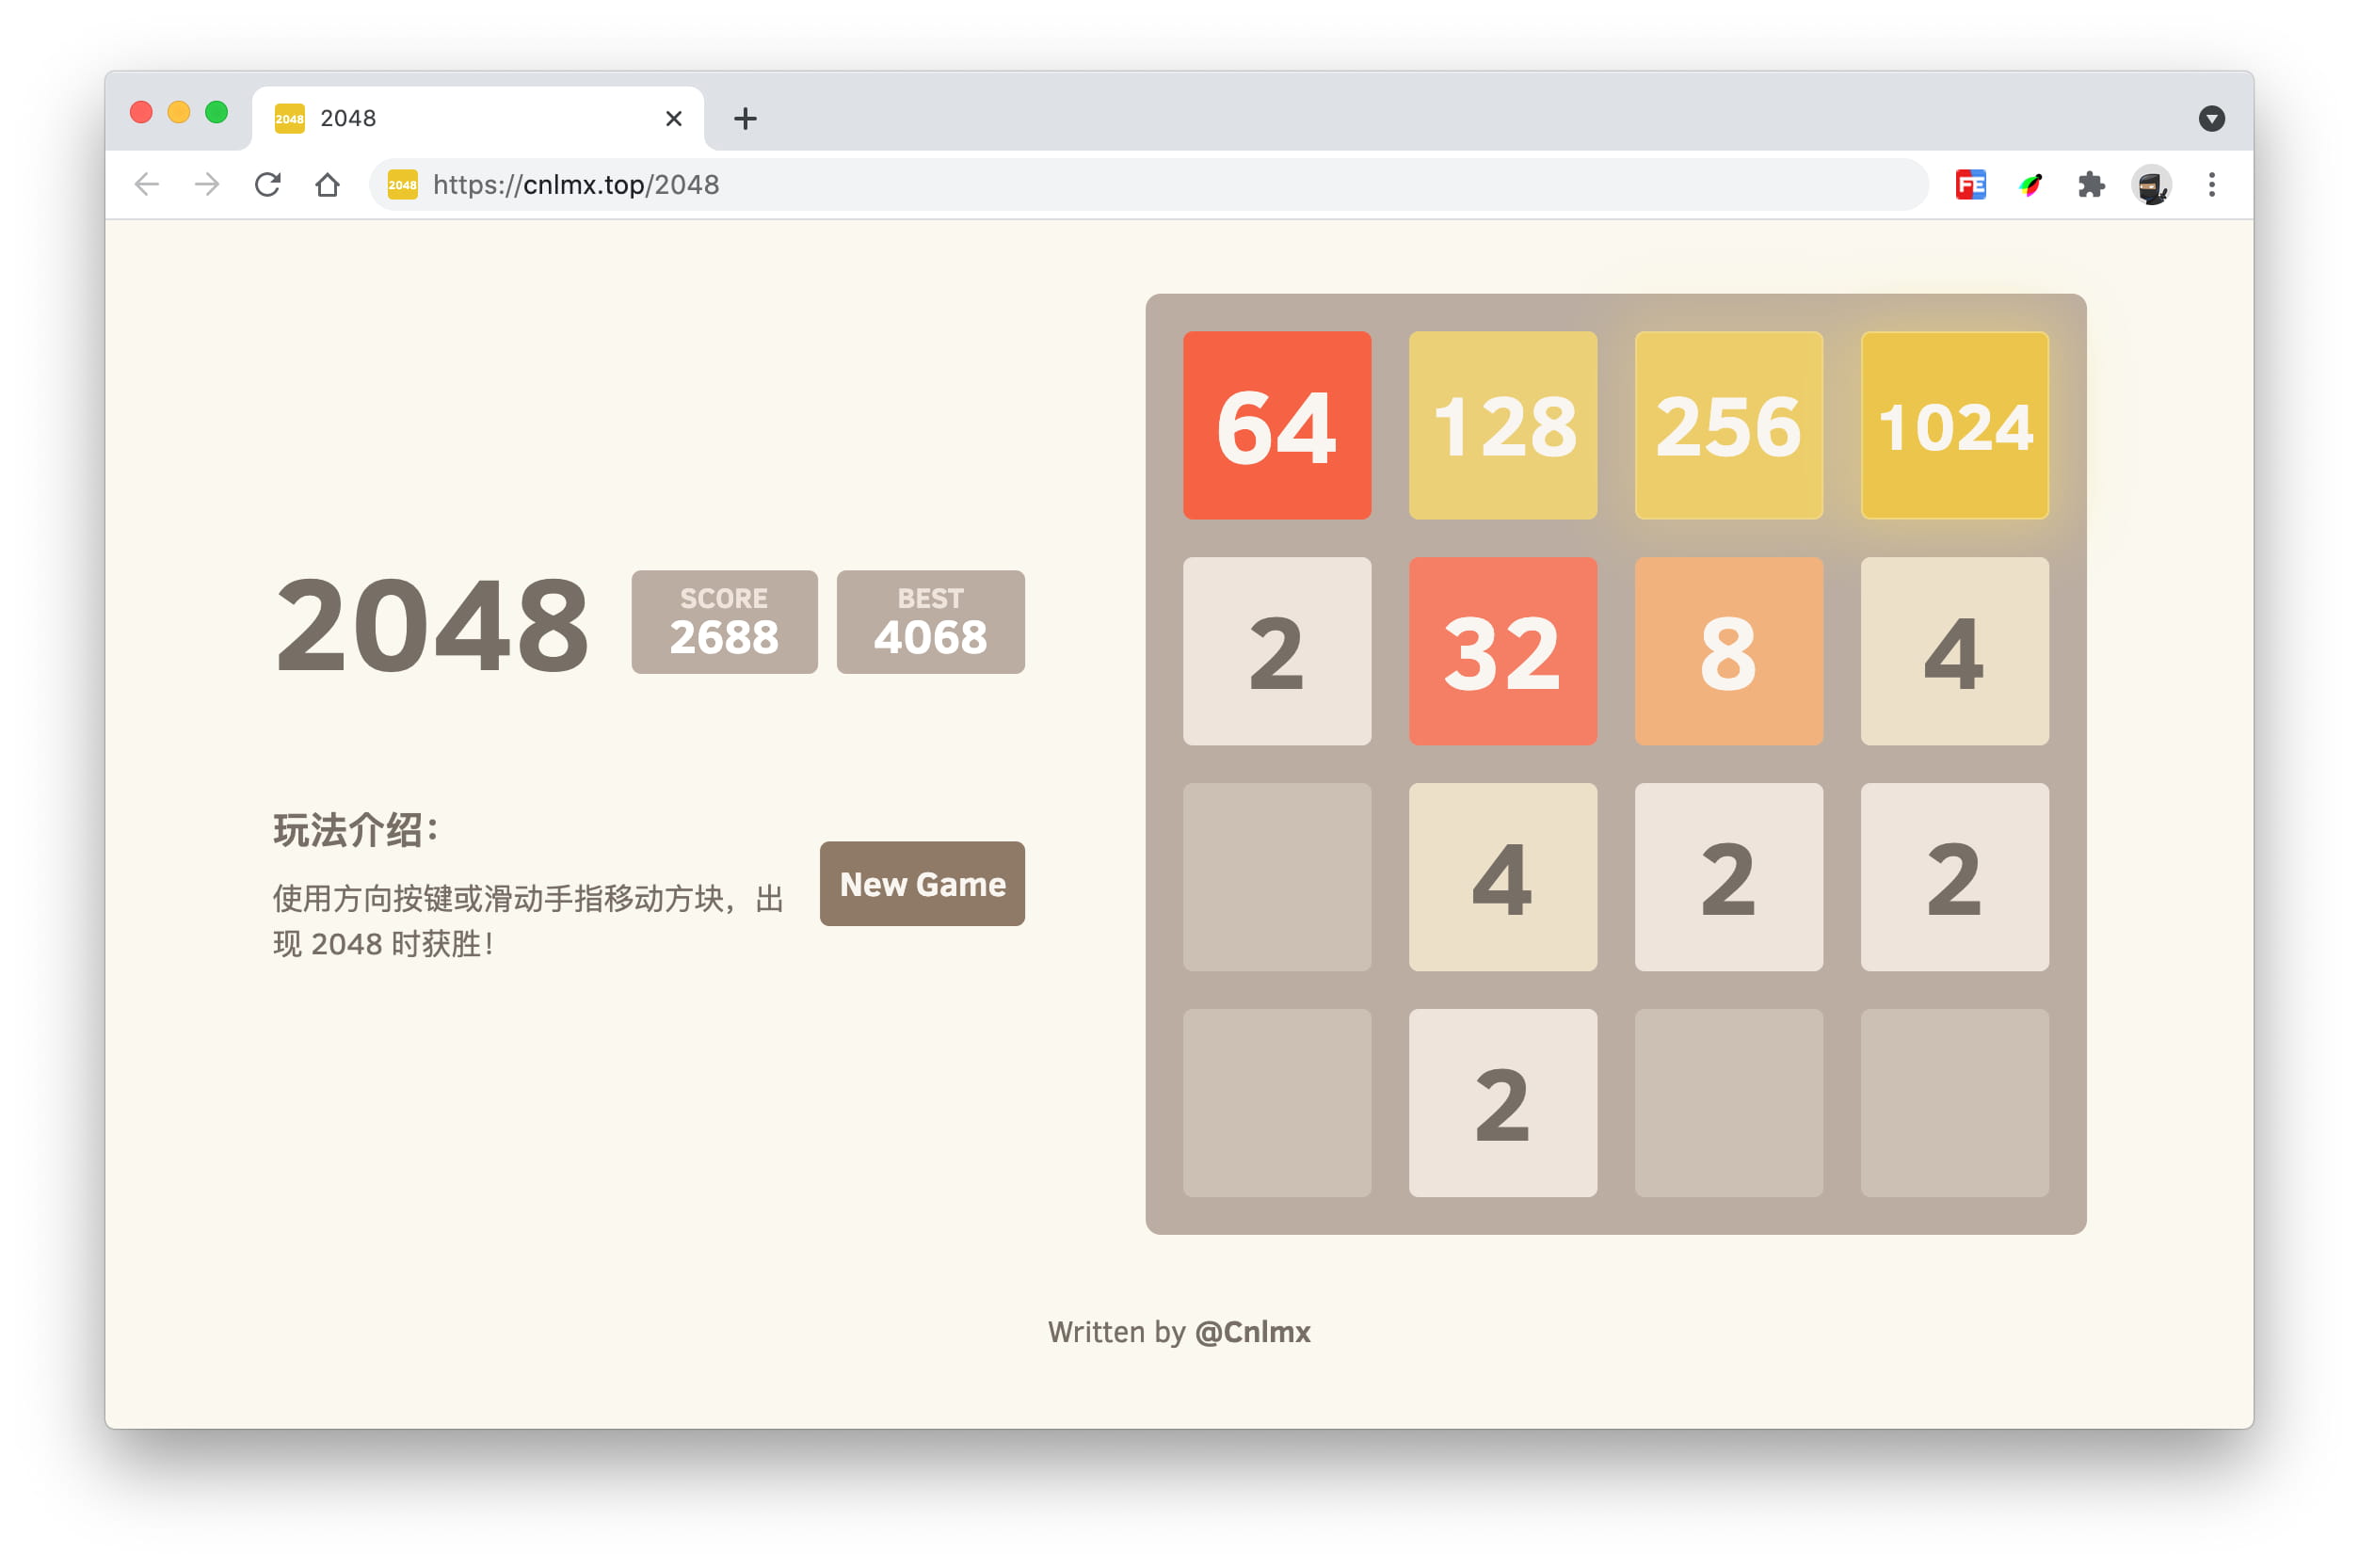Open the ninja profile avatar
2359x1568 pixels.
tap(2151, 185)
